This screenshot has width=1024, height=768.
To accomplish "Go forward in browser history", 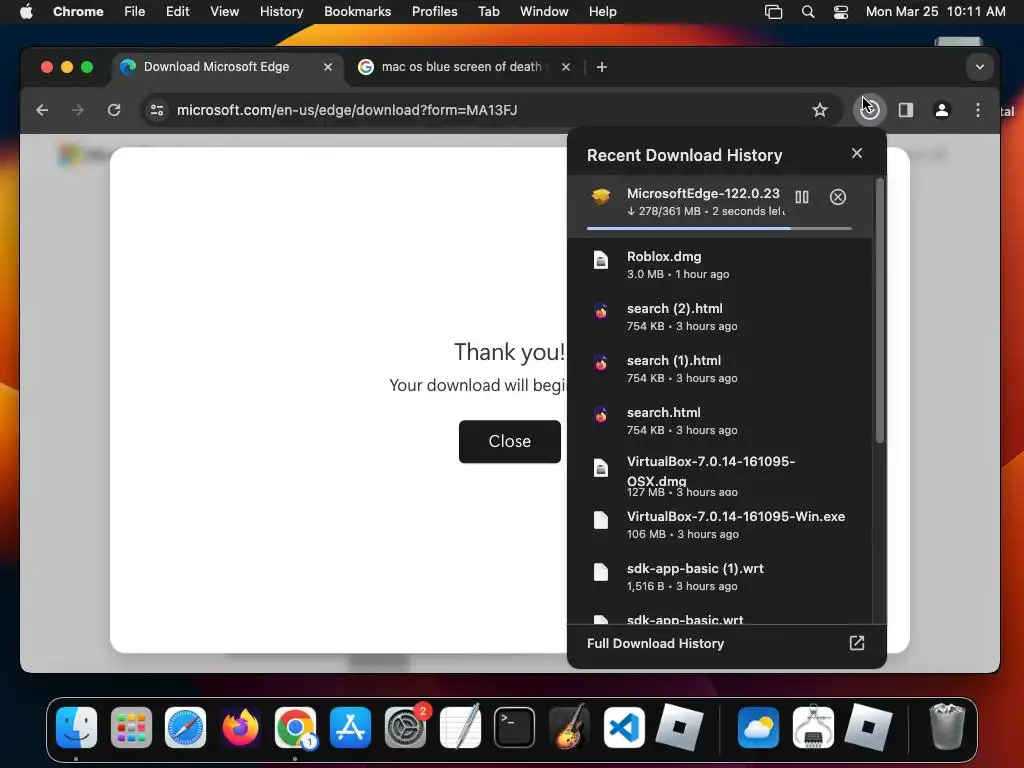I will tap(78, 110).
